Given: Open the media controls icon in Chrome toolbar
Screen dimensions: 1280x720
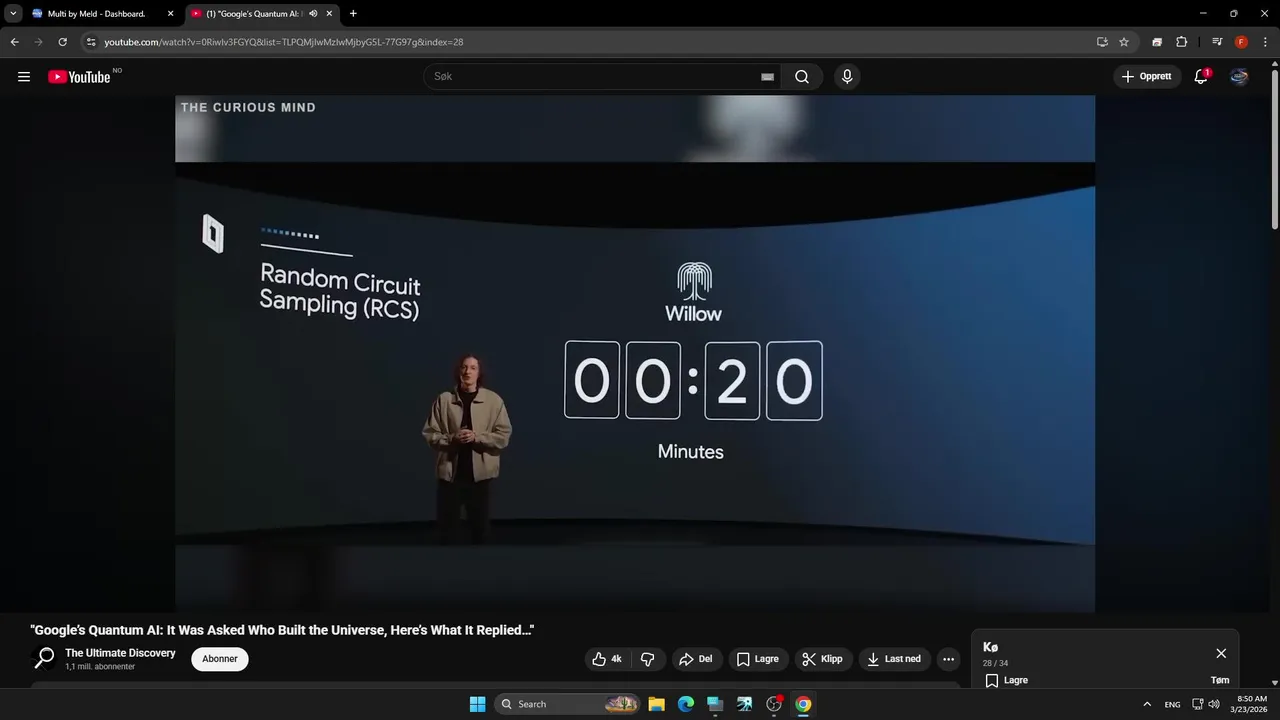Looking at the screenshot, I should tap(1217, 42).
